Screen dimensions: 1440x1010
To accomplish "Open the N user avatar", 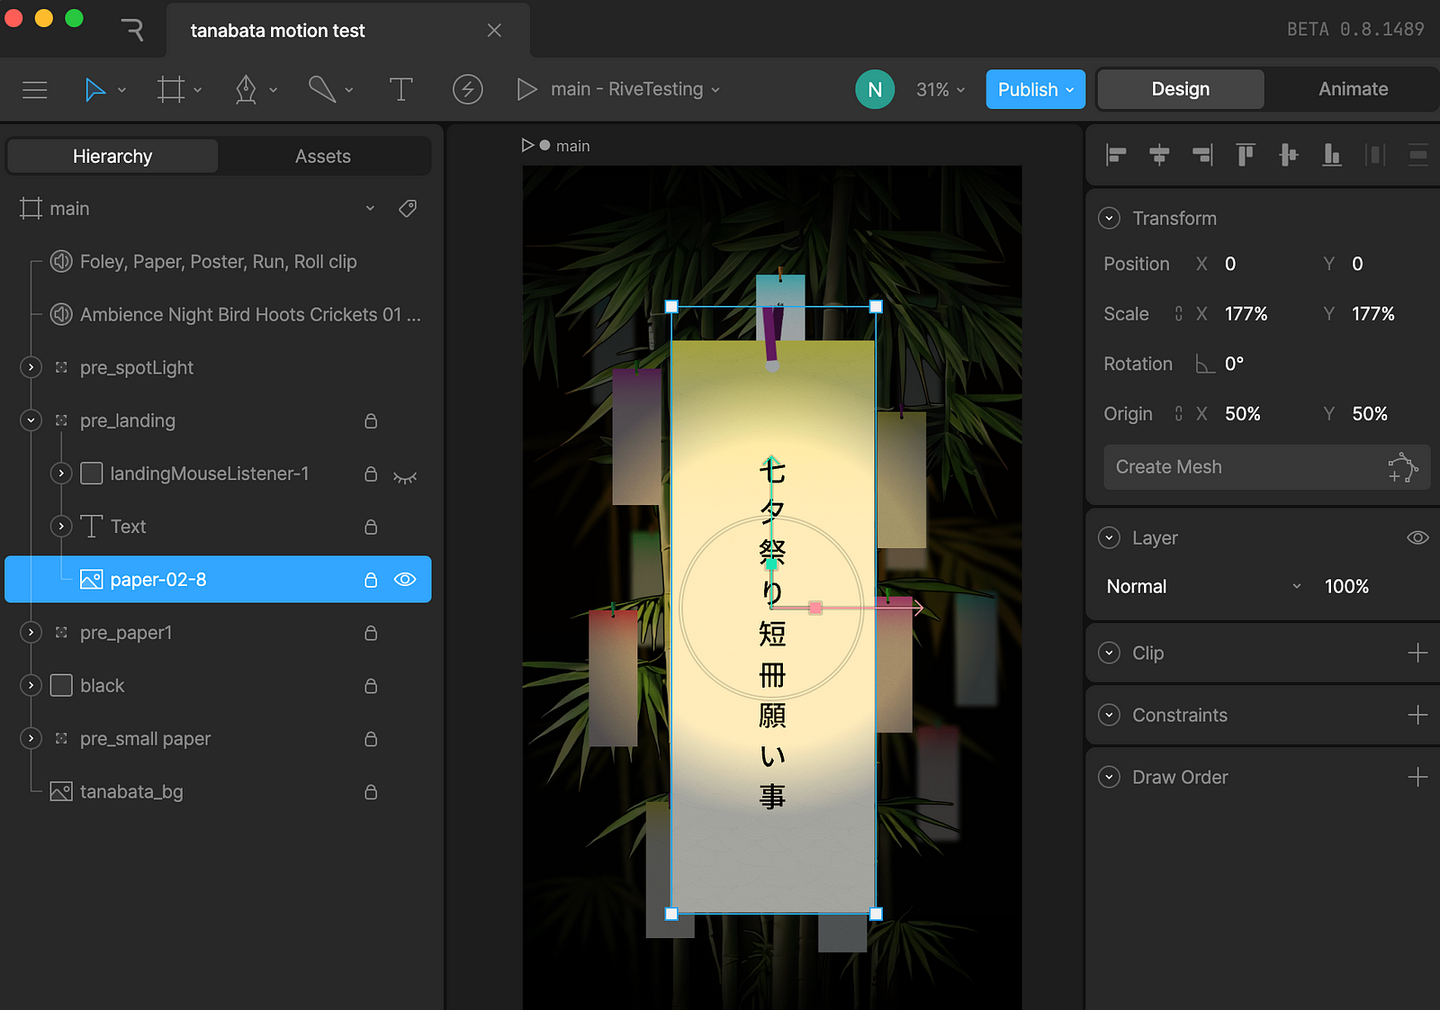I will [x=875, y=90].
